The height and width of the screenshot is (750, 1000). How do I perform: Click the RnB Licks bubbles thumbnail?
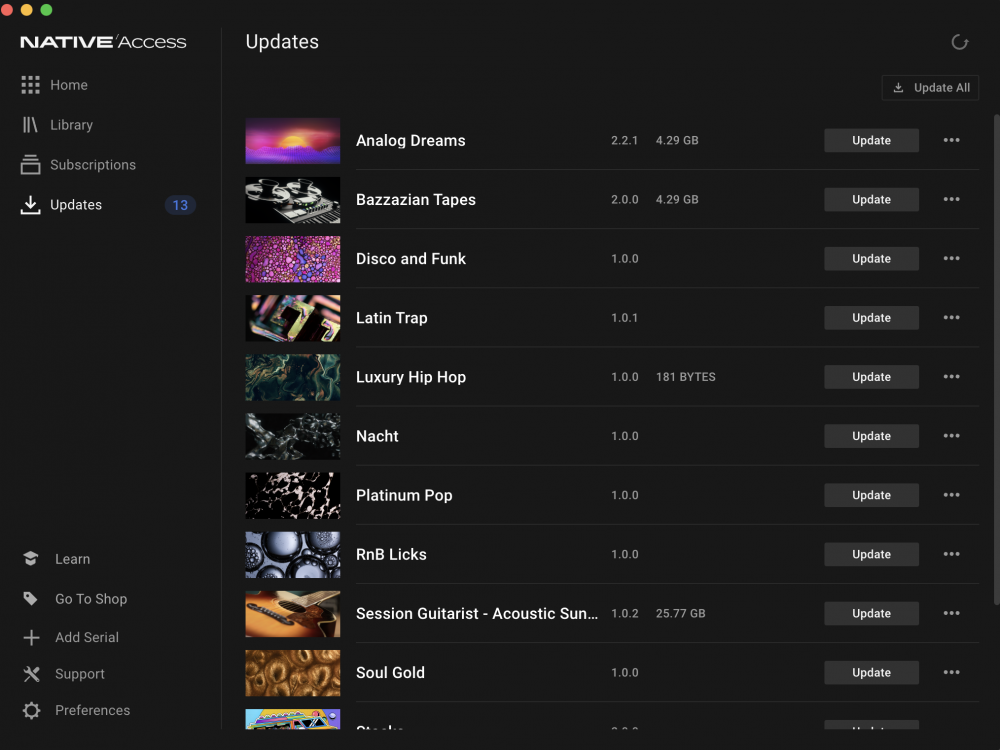293,554
